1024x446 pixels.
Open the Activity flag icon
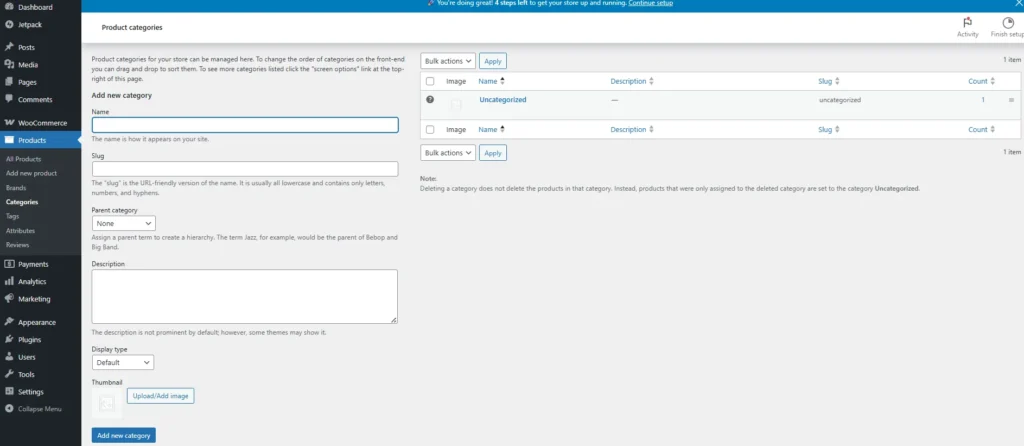(x=968, y=22)
